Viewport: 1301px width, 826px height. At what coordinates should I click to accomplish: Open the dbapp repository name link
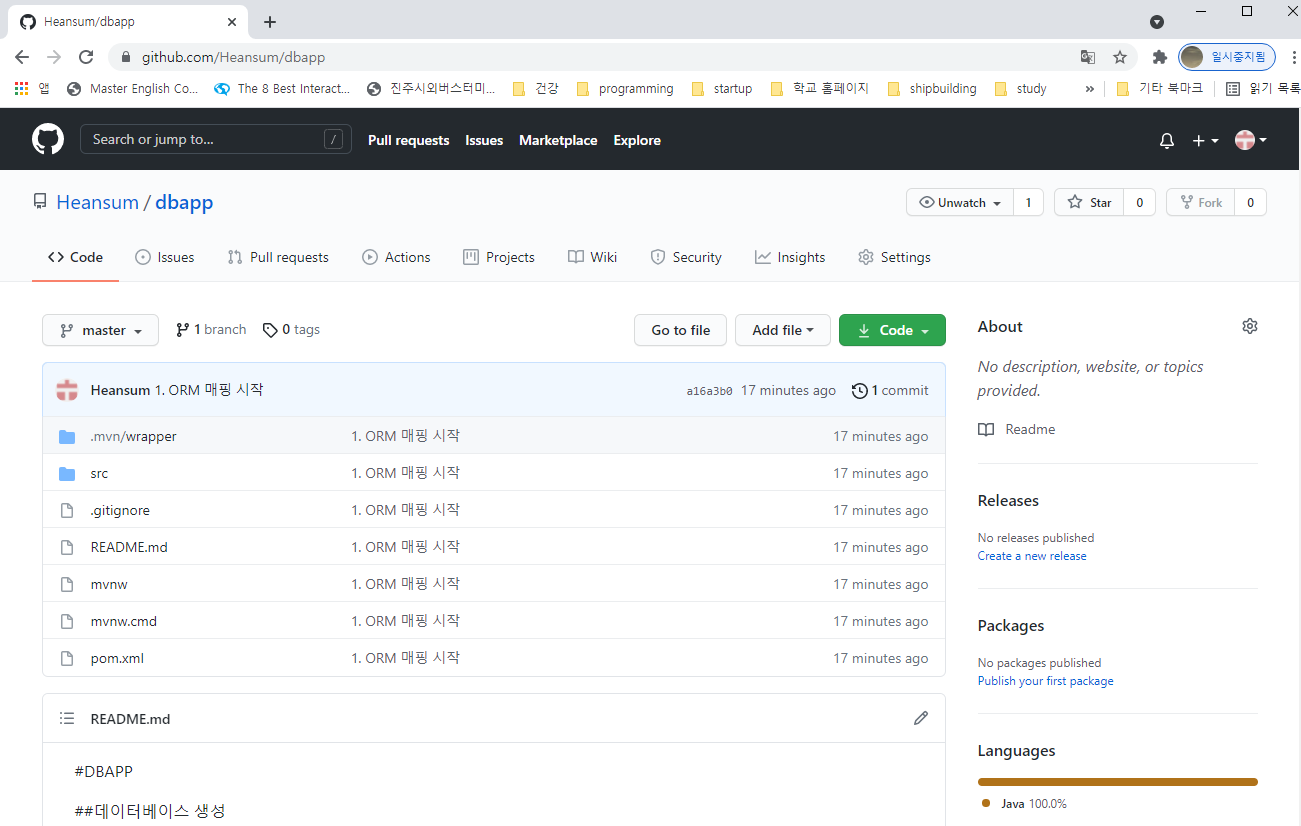[184, 202]
